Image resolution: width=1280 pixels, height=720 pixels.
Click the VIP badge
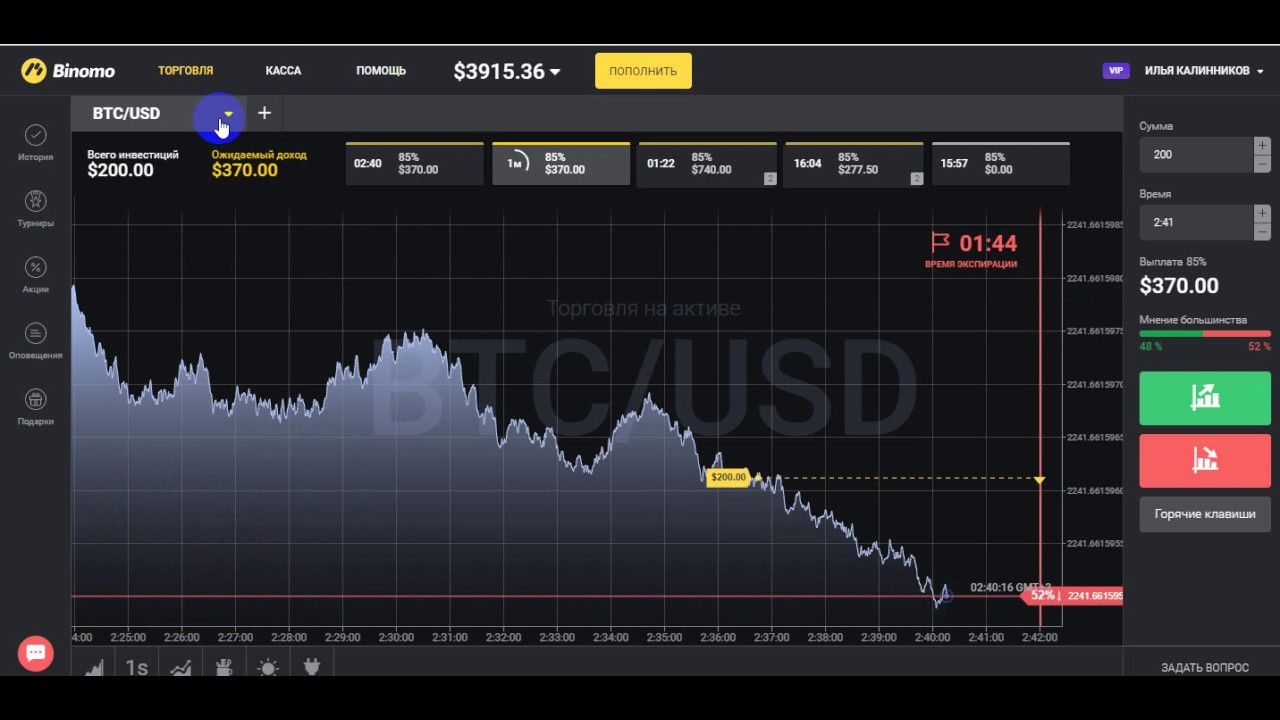[1116, 71]
